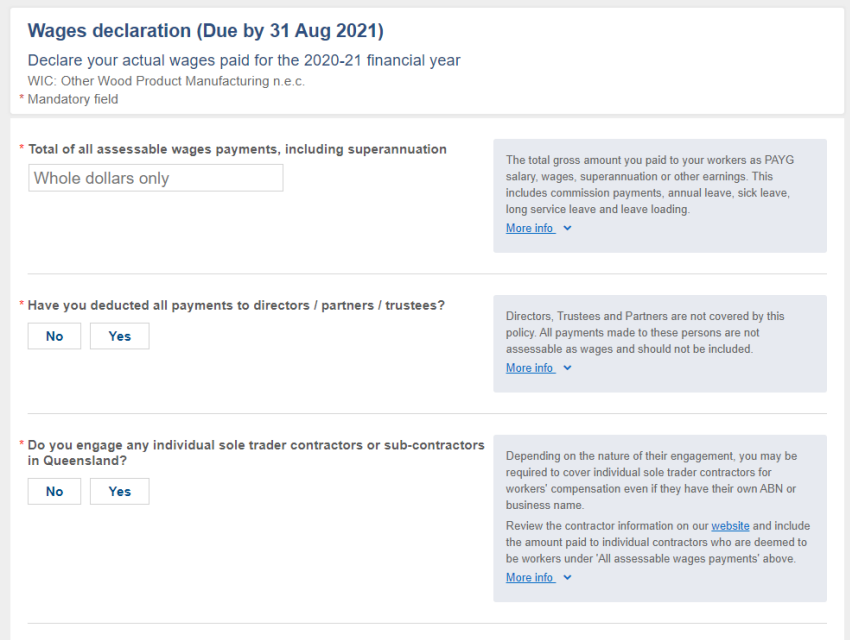Click the sole trader contractors question text
Screen dimensions: 850x640
pyautogui.click(x=256, y=452)
